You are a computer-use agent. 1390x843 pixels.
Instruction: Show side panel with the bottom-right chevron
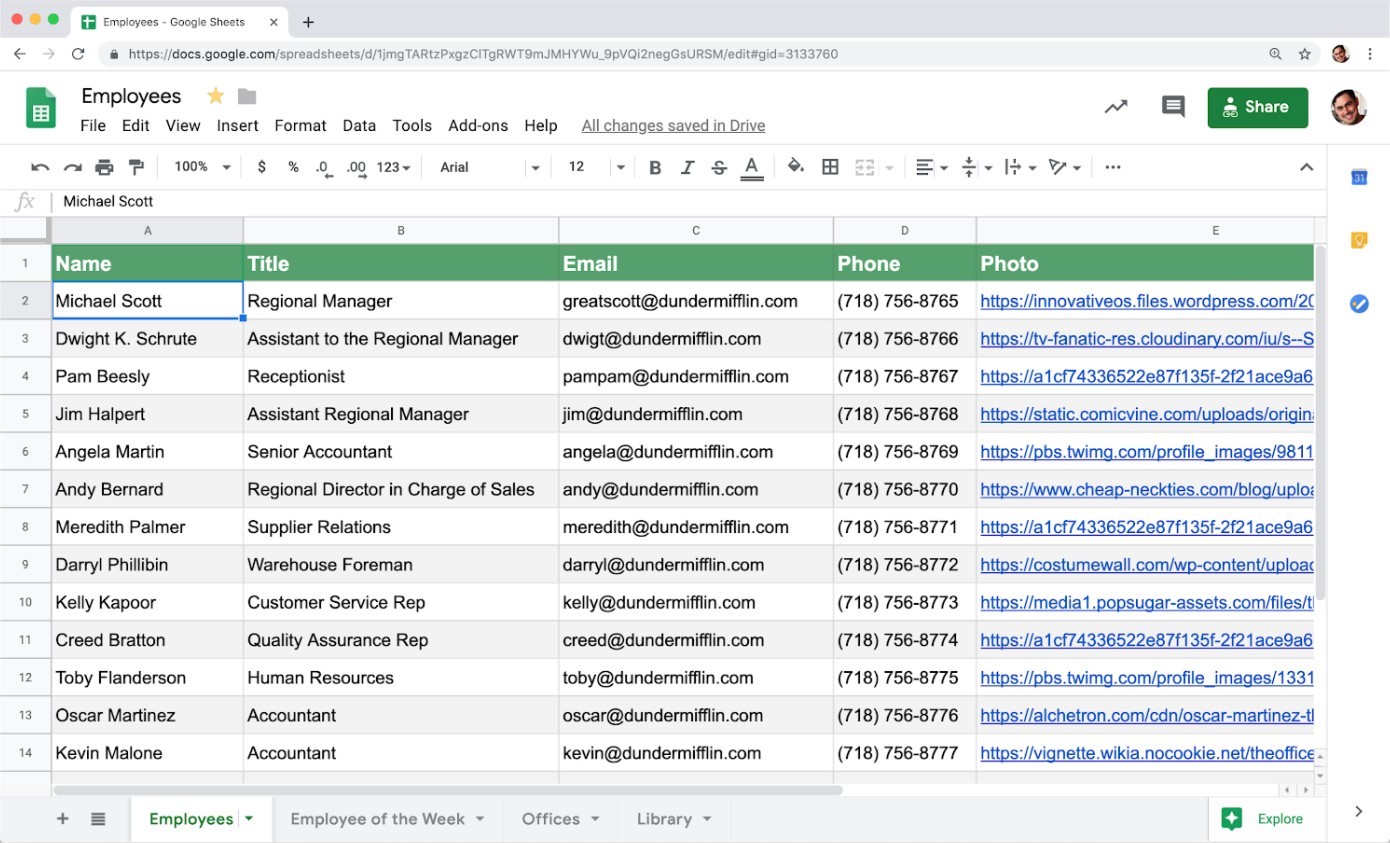(1359, 811)
